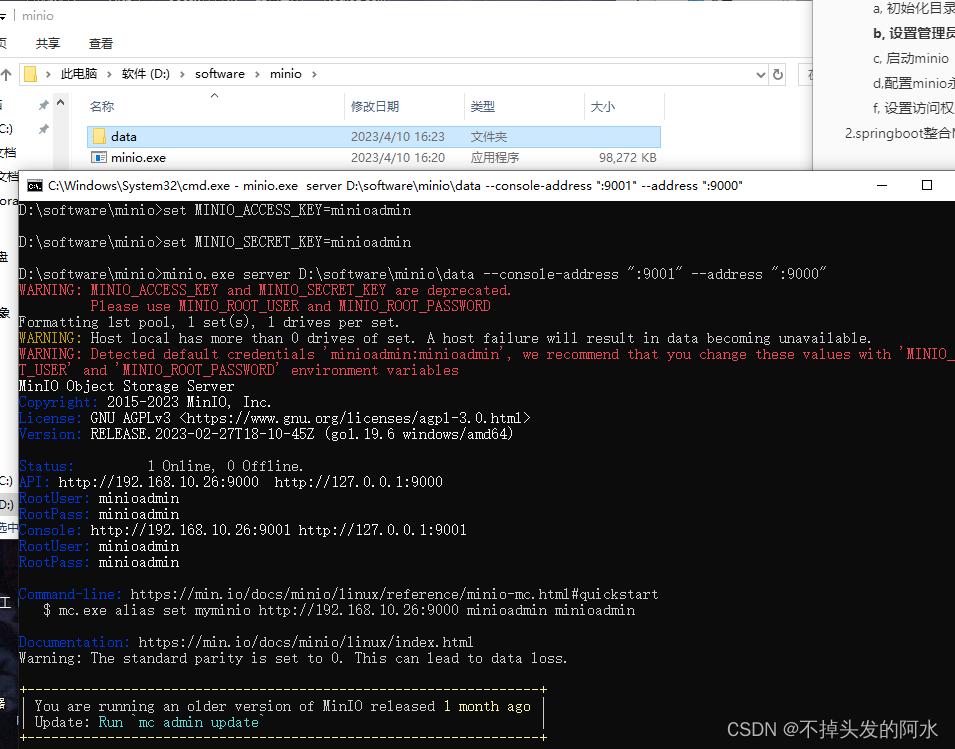Select 此电脑 in the address breadcrumb
The image size is (955, 749).
click(x=79, y=74)
